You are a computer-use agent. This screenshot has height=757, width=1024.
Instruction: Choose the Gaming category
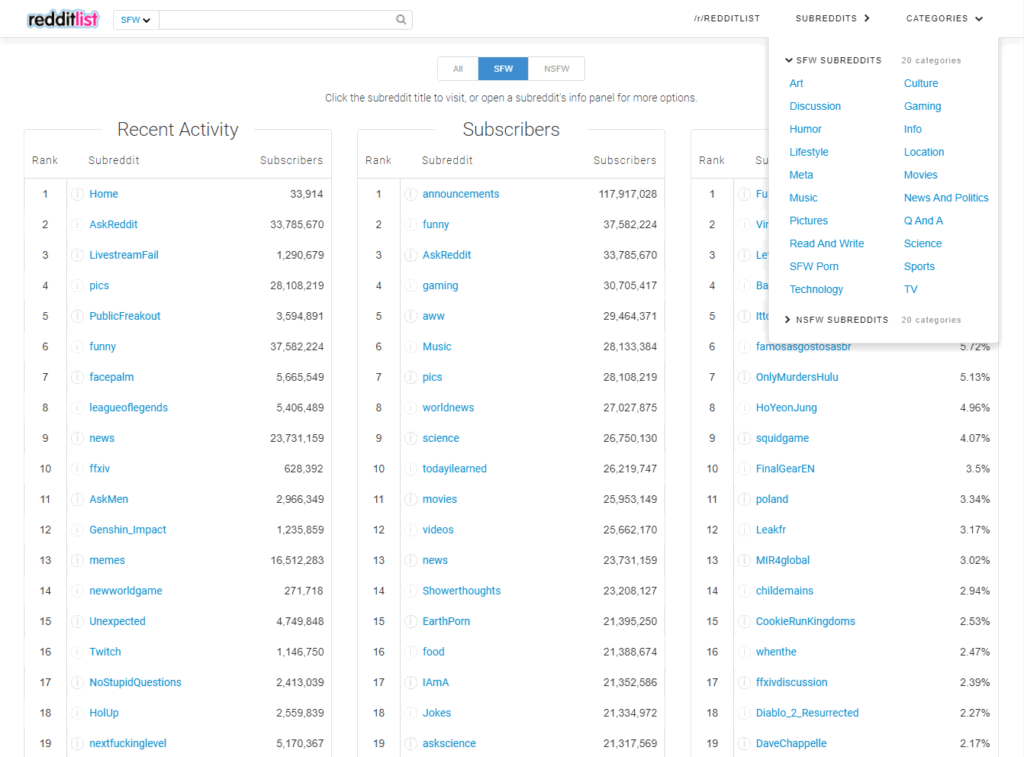point(922,106)
